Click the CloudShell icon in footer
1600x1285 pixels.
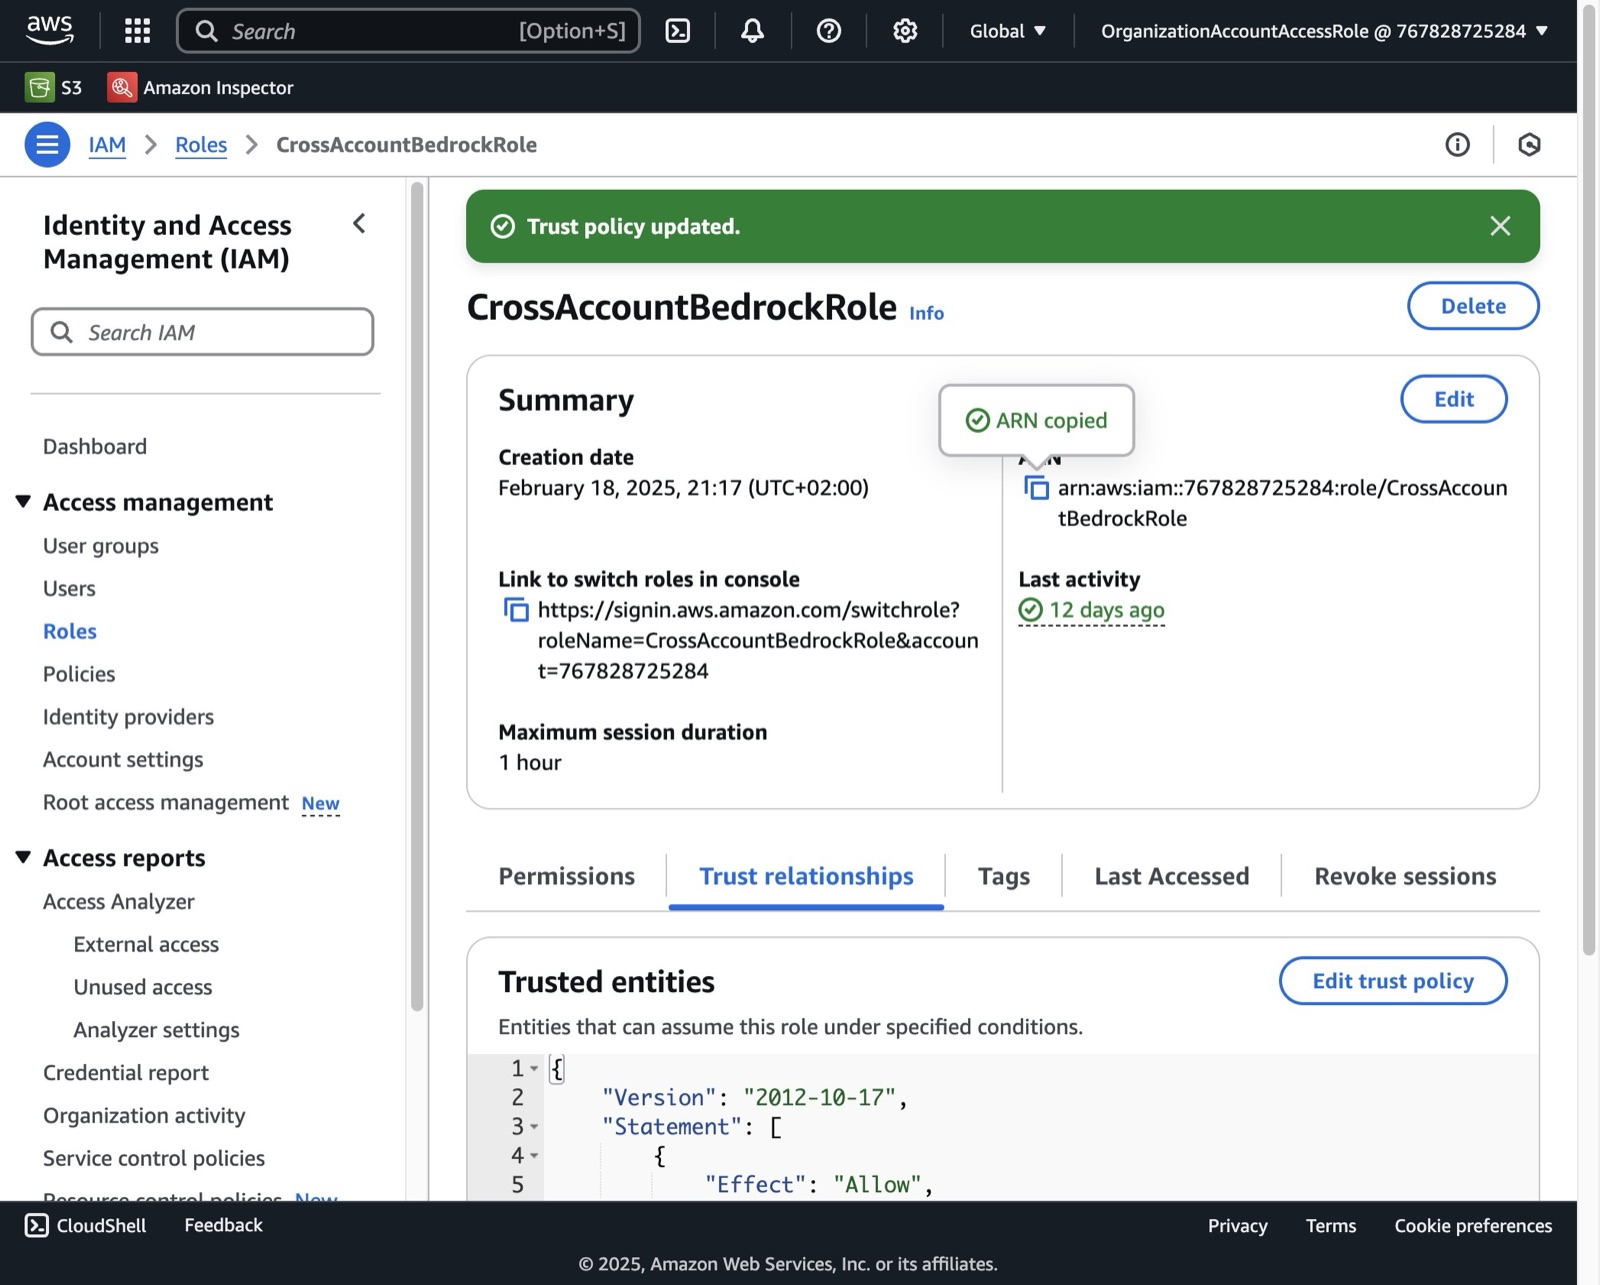(x=36, y=1225)
